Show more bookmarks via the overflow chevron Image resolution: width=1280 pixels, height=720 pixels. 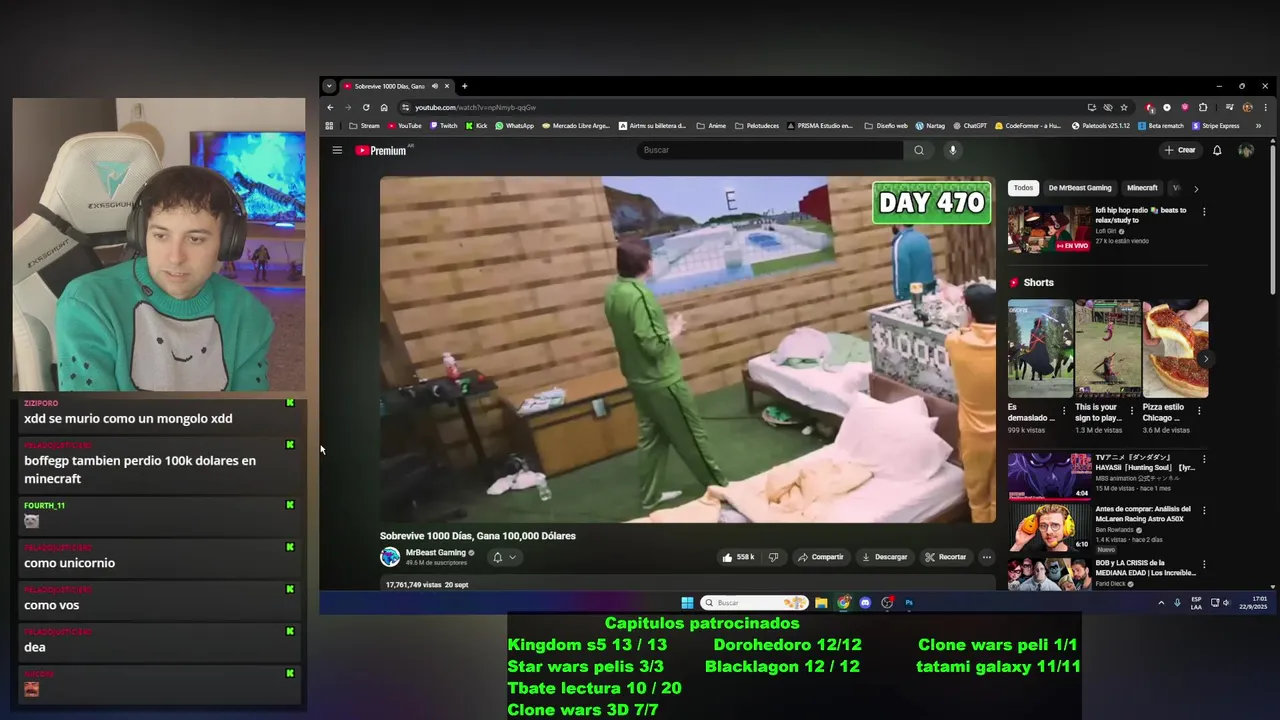coord(1258,126)
